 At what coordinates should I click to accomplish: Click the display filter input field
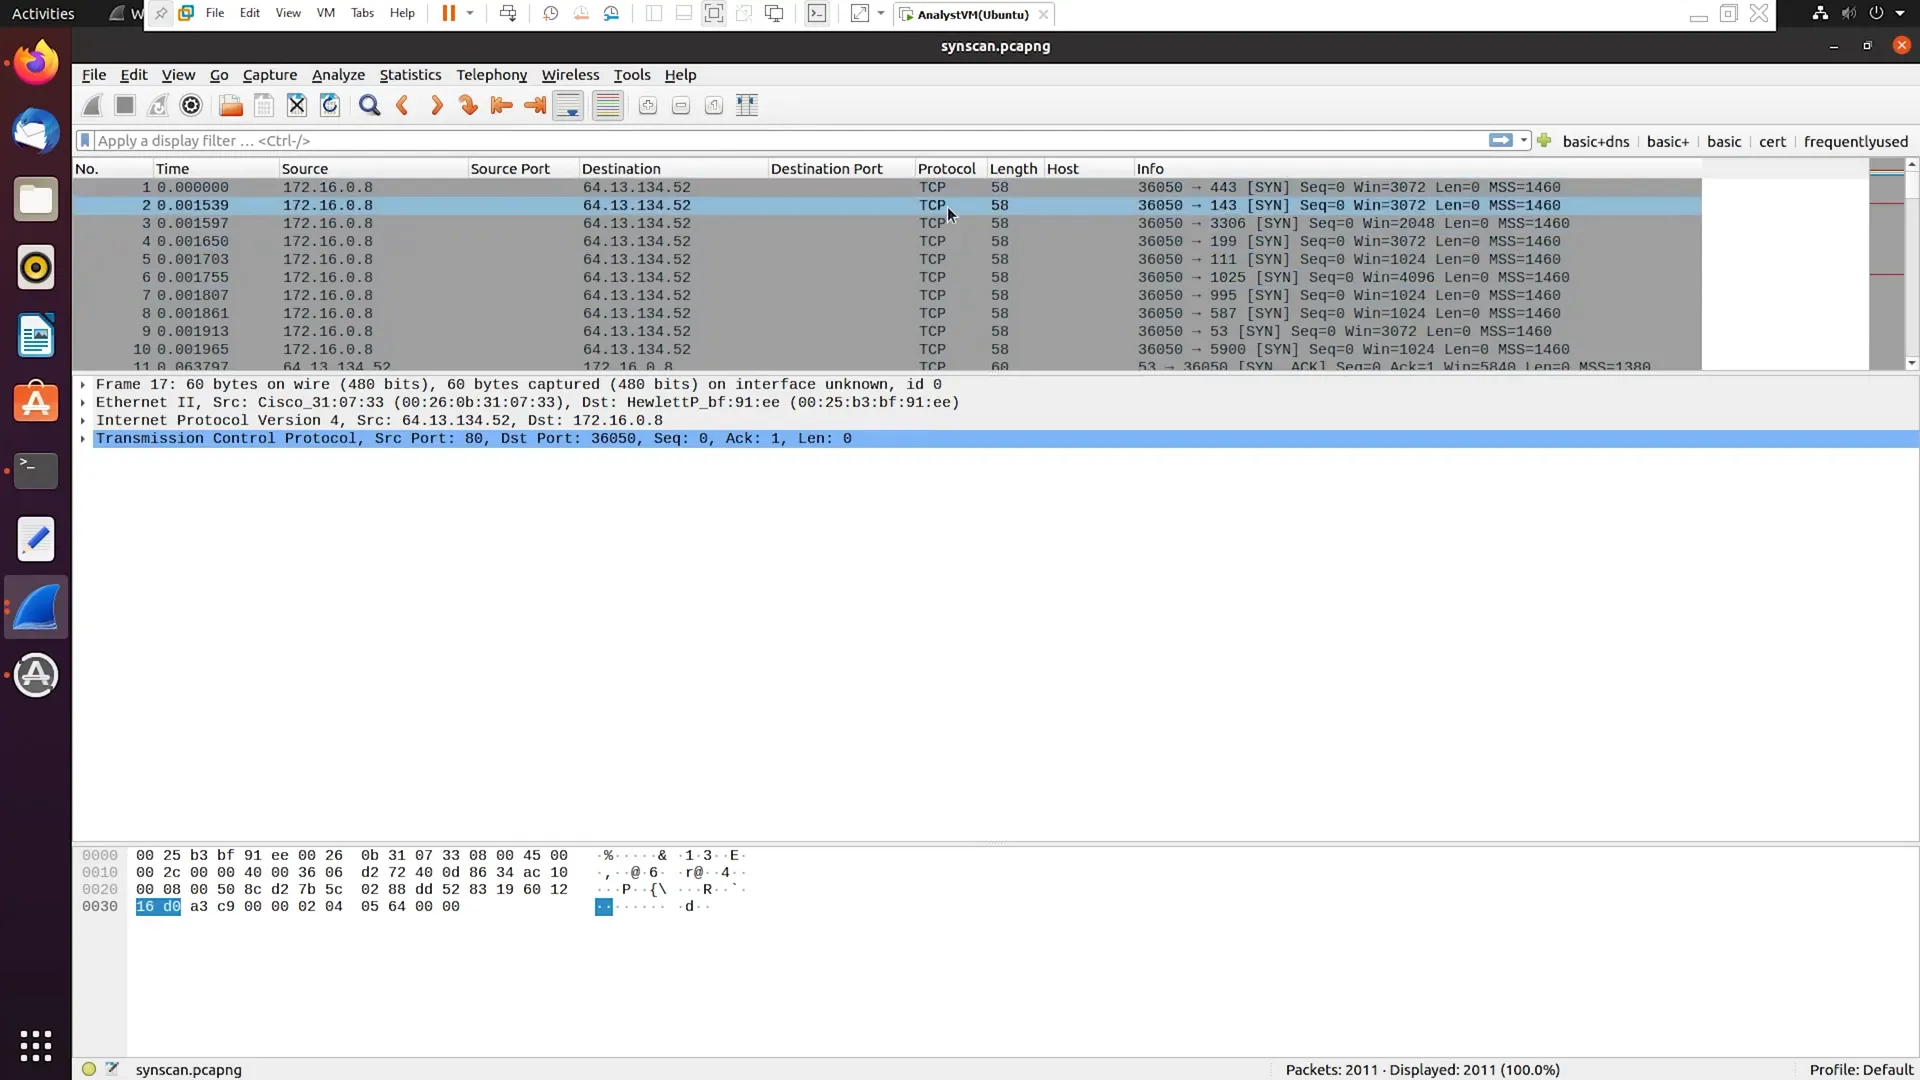click(x=790, y=140)
